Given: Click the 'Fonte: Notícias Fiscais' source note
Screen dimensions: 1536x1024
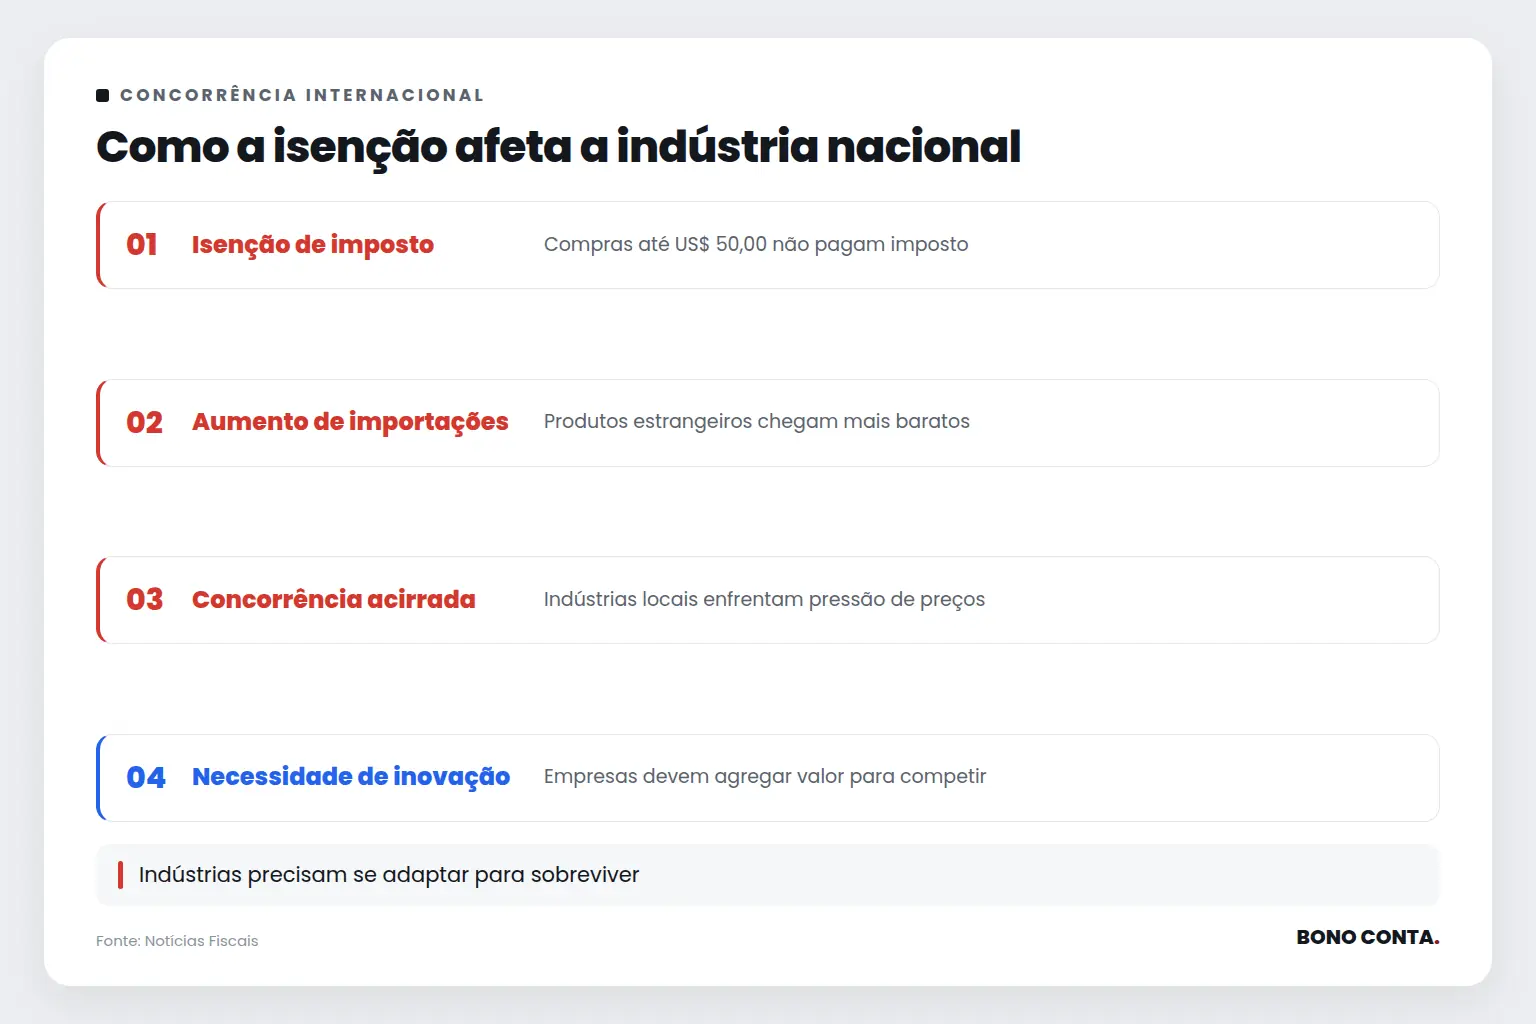Looking at the screenshot, I should [x=177, y=941].
